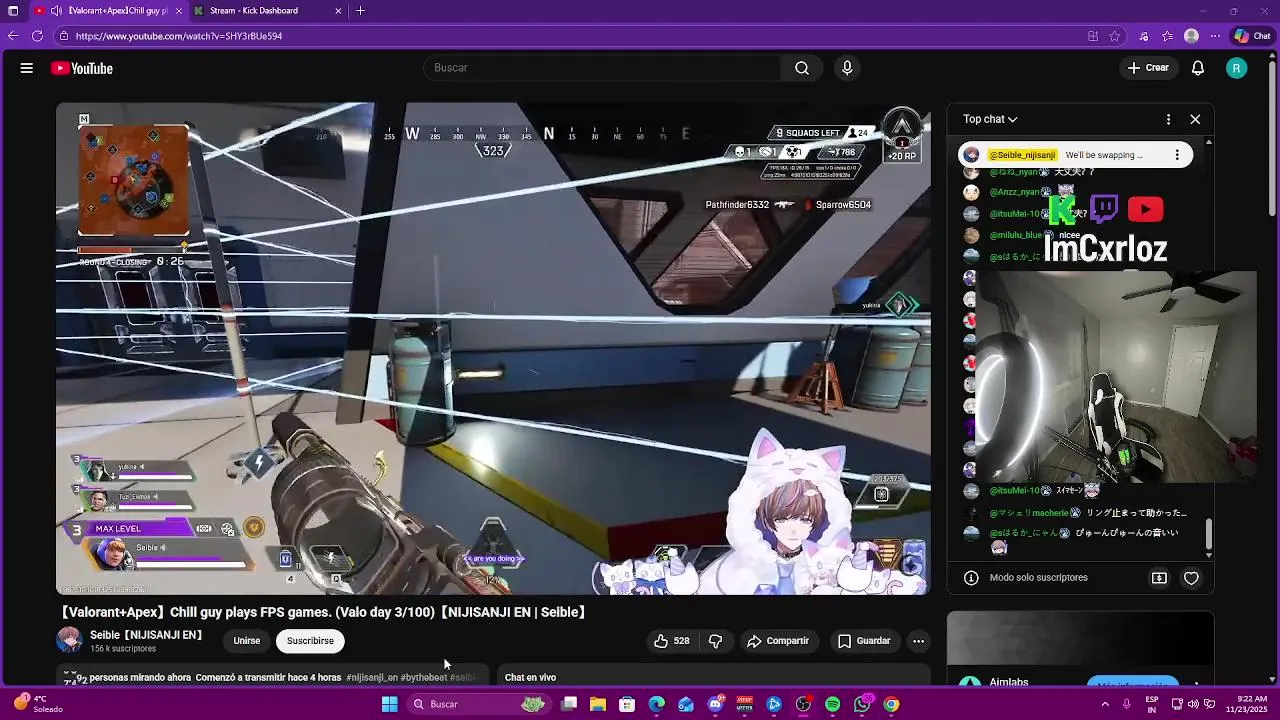1280x720 pixels.
Task: Open Discord from taskbar
Action: (x=715, y=705)
